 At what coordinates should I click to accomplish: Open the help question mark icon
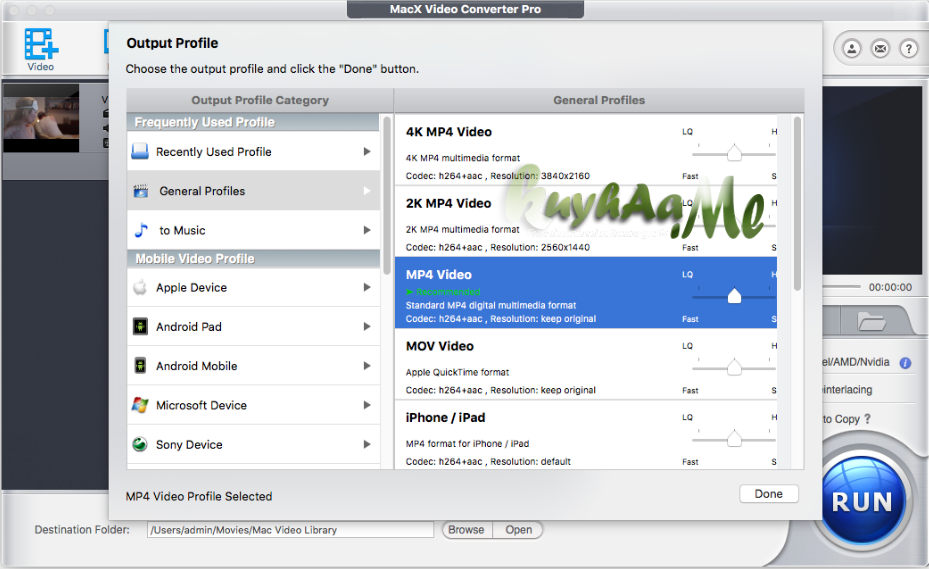[908, 49]
